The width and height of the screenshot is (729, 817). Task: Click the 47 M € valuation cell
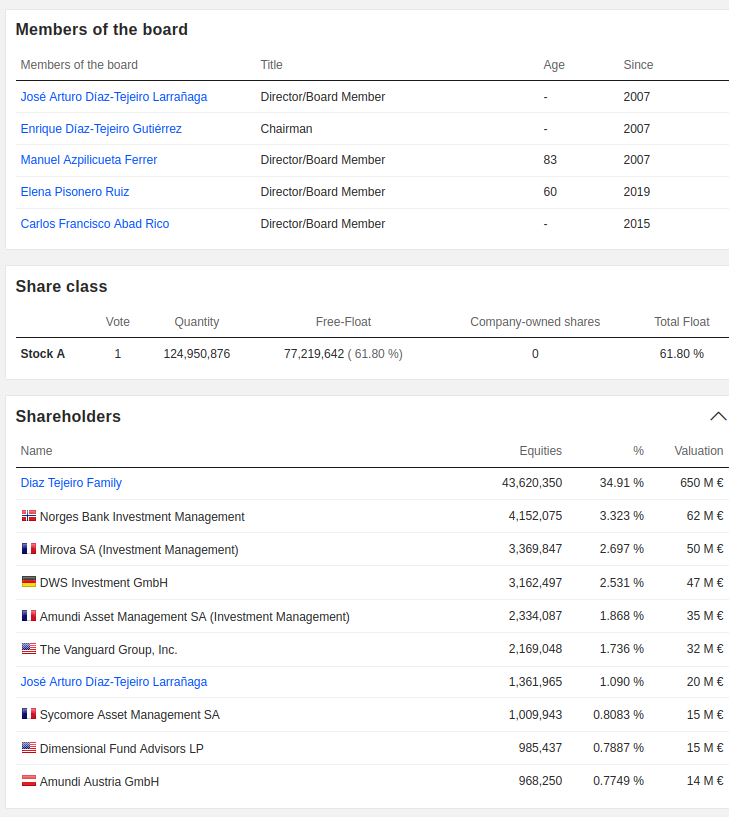[705, 583]
